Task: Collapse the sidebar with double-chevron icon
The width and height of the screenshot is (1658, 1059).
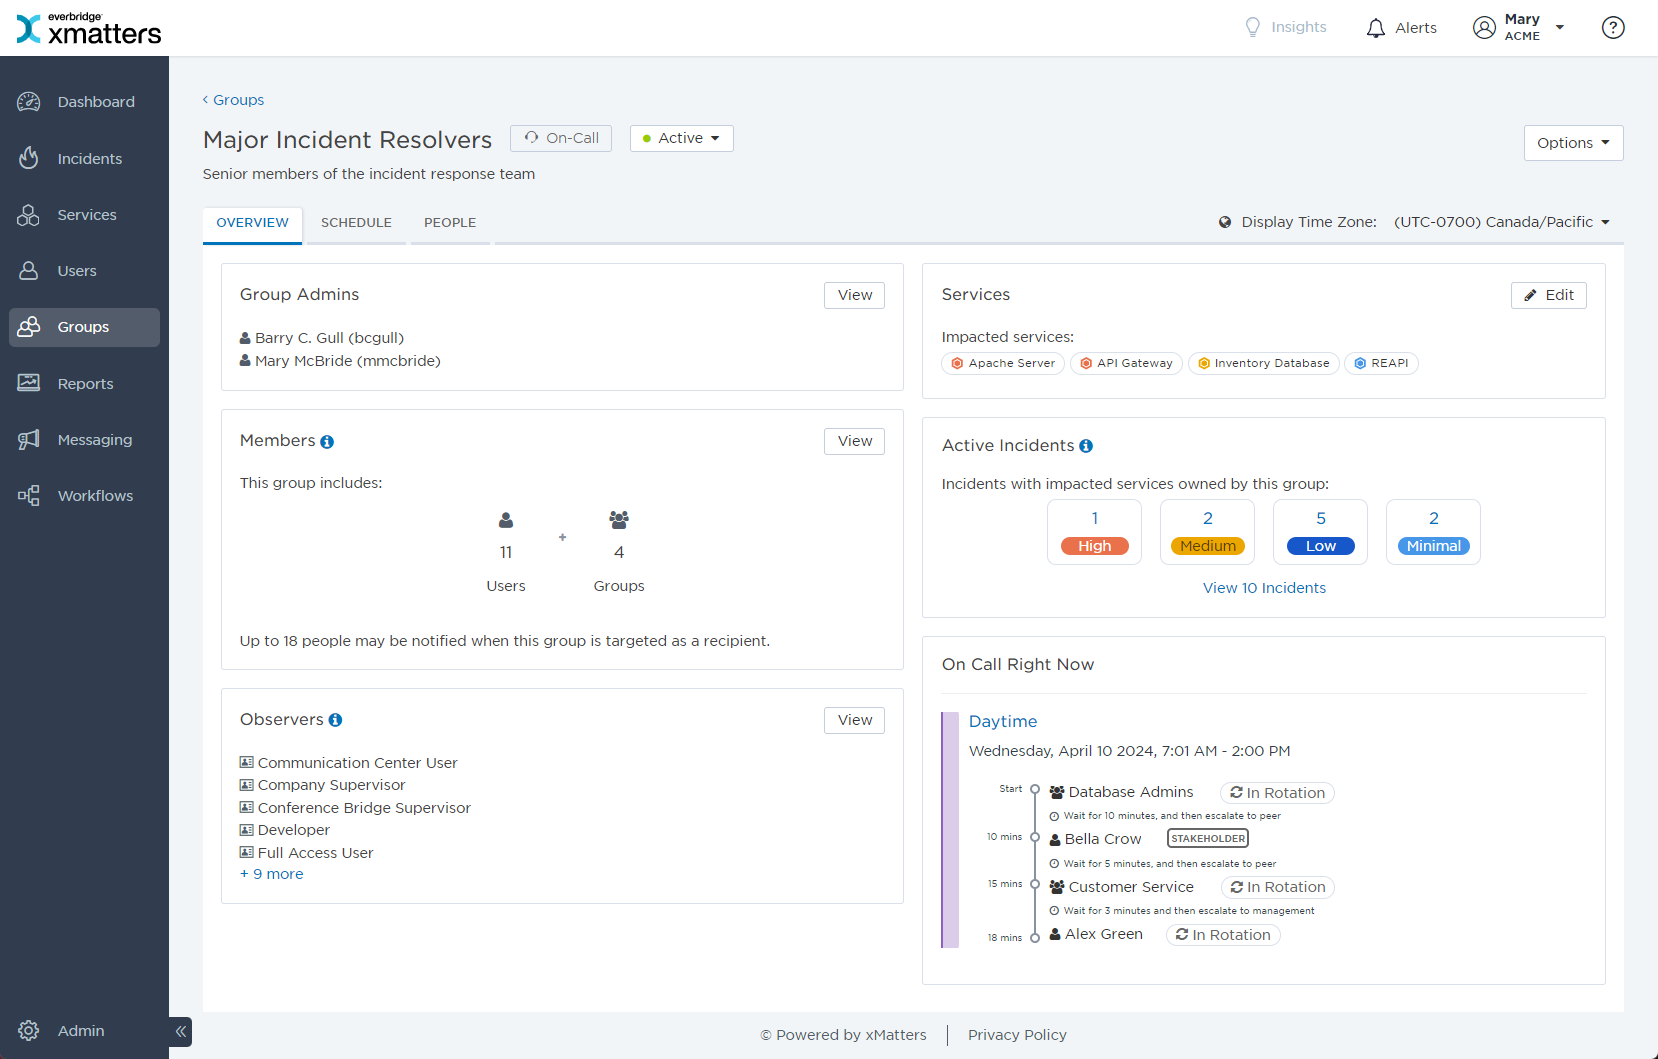Action: click(181, 1031)
